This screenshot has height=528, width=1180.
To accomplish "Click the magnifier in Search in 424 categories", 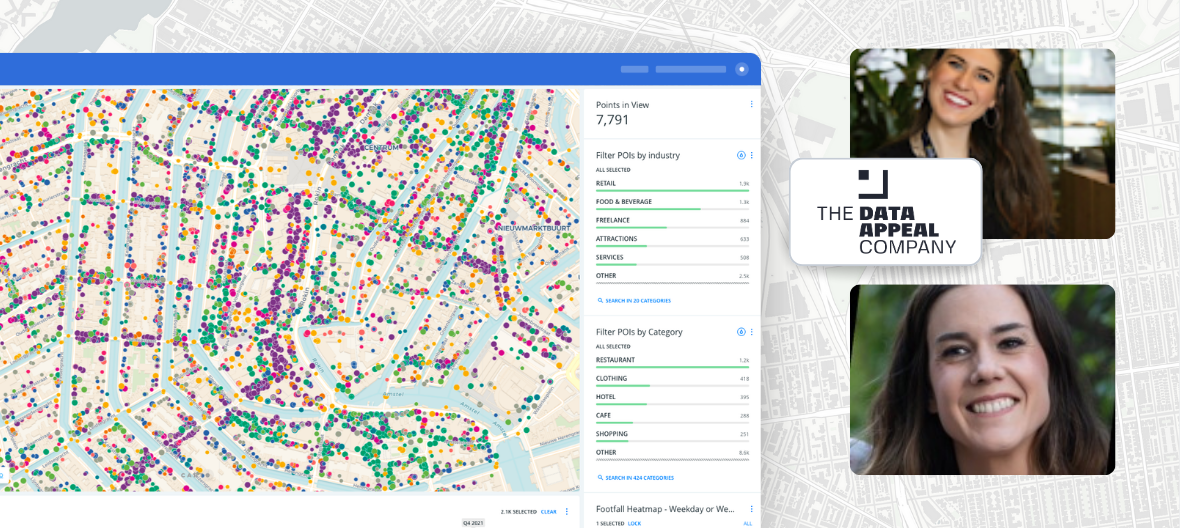I will tap(600, 478).
